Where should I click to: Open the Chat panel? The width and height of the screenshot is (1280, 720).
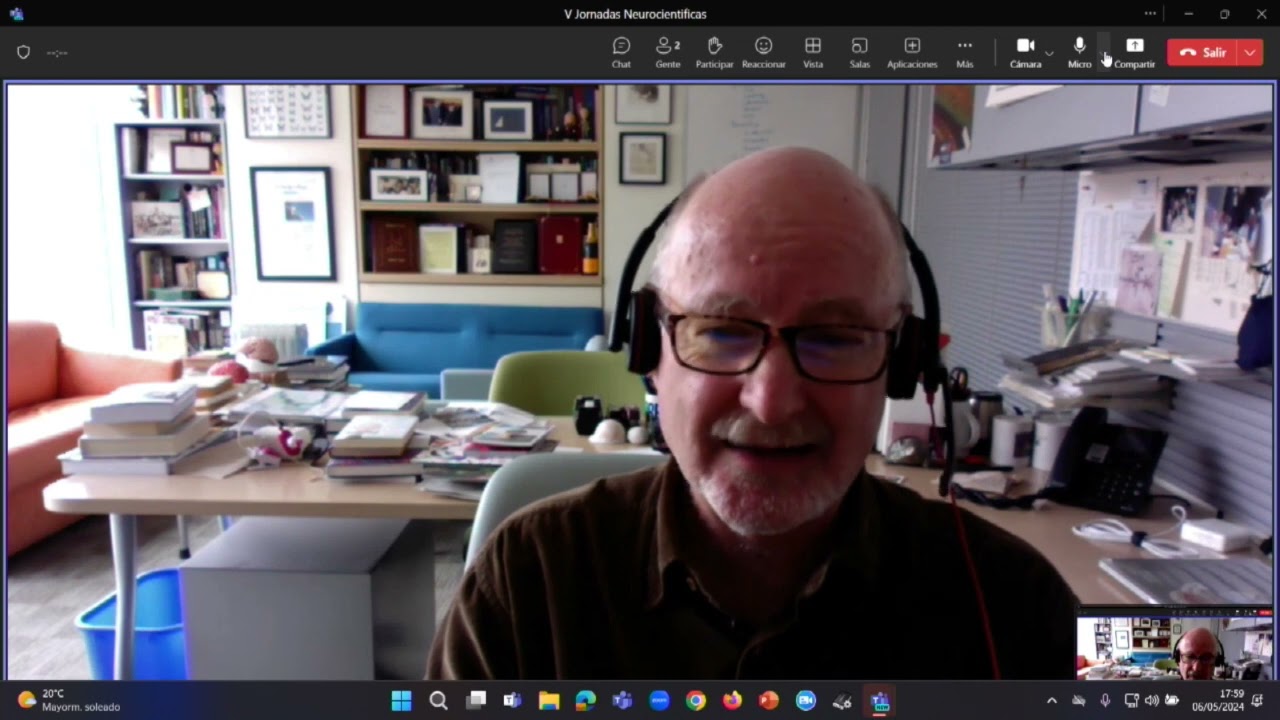coord(621,52)
